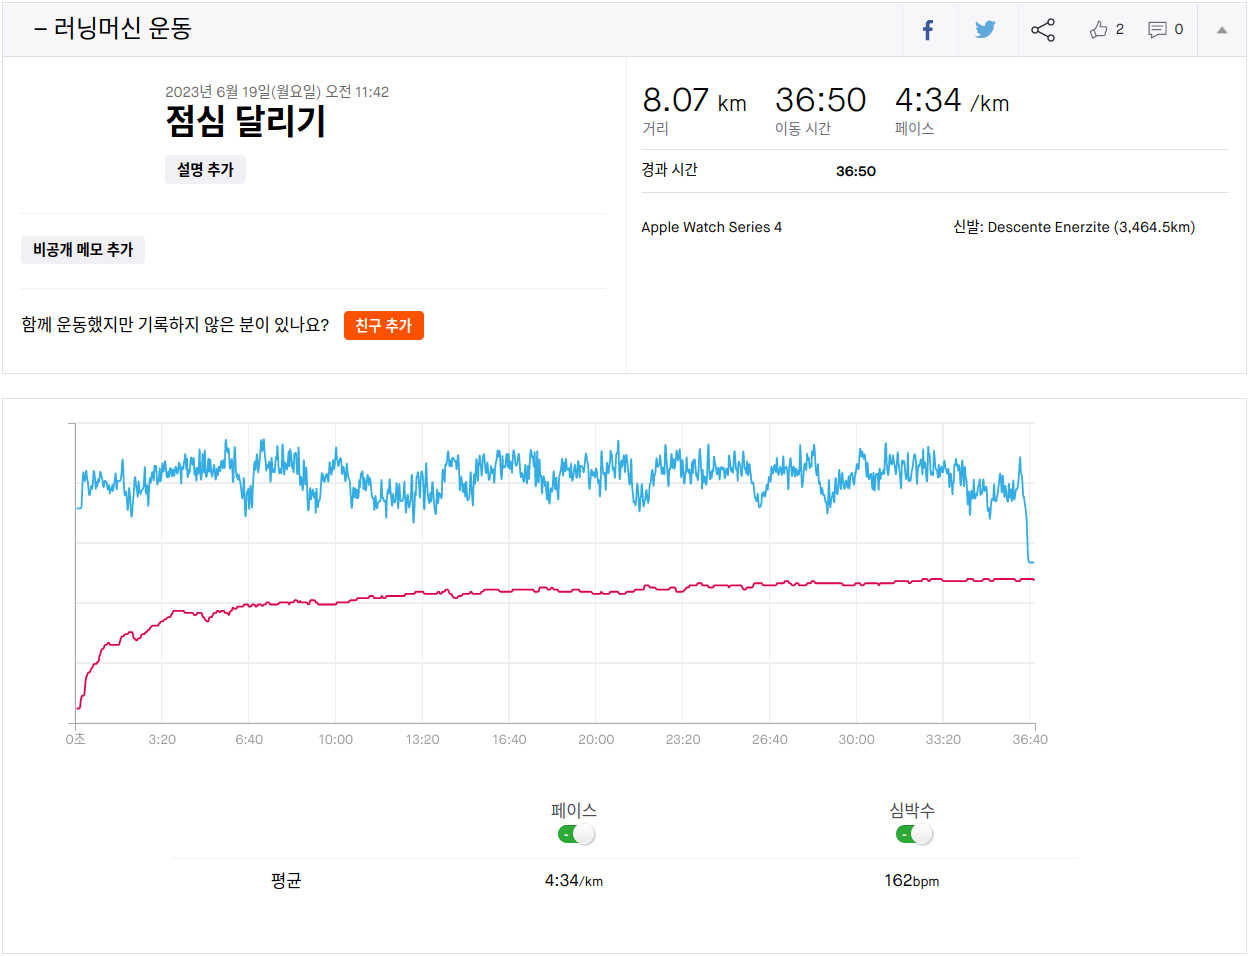The height and width of the screenshot is (956, 1249).
Task: Click the 10:00 time axis label
Action: coord(336,740)
